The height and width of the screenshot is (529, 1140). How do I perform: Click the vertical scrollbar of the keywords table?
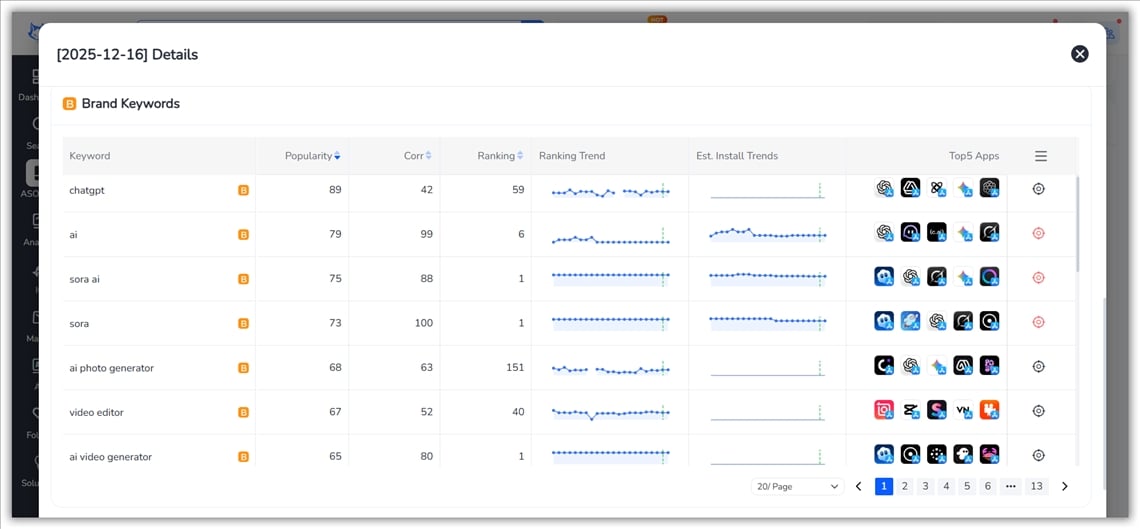point(1077,225)
